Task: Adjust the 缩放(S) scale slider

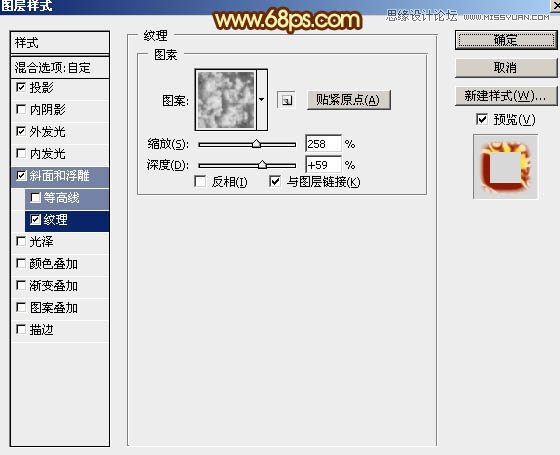Action: tap(256, 144)
